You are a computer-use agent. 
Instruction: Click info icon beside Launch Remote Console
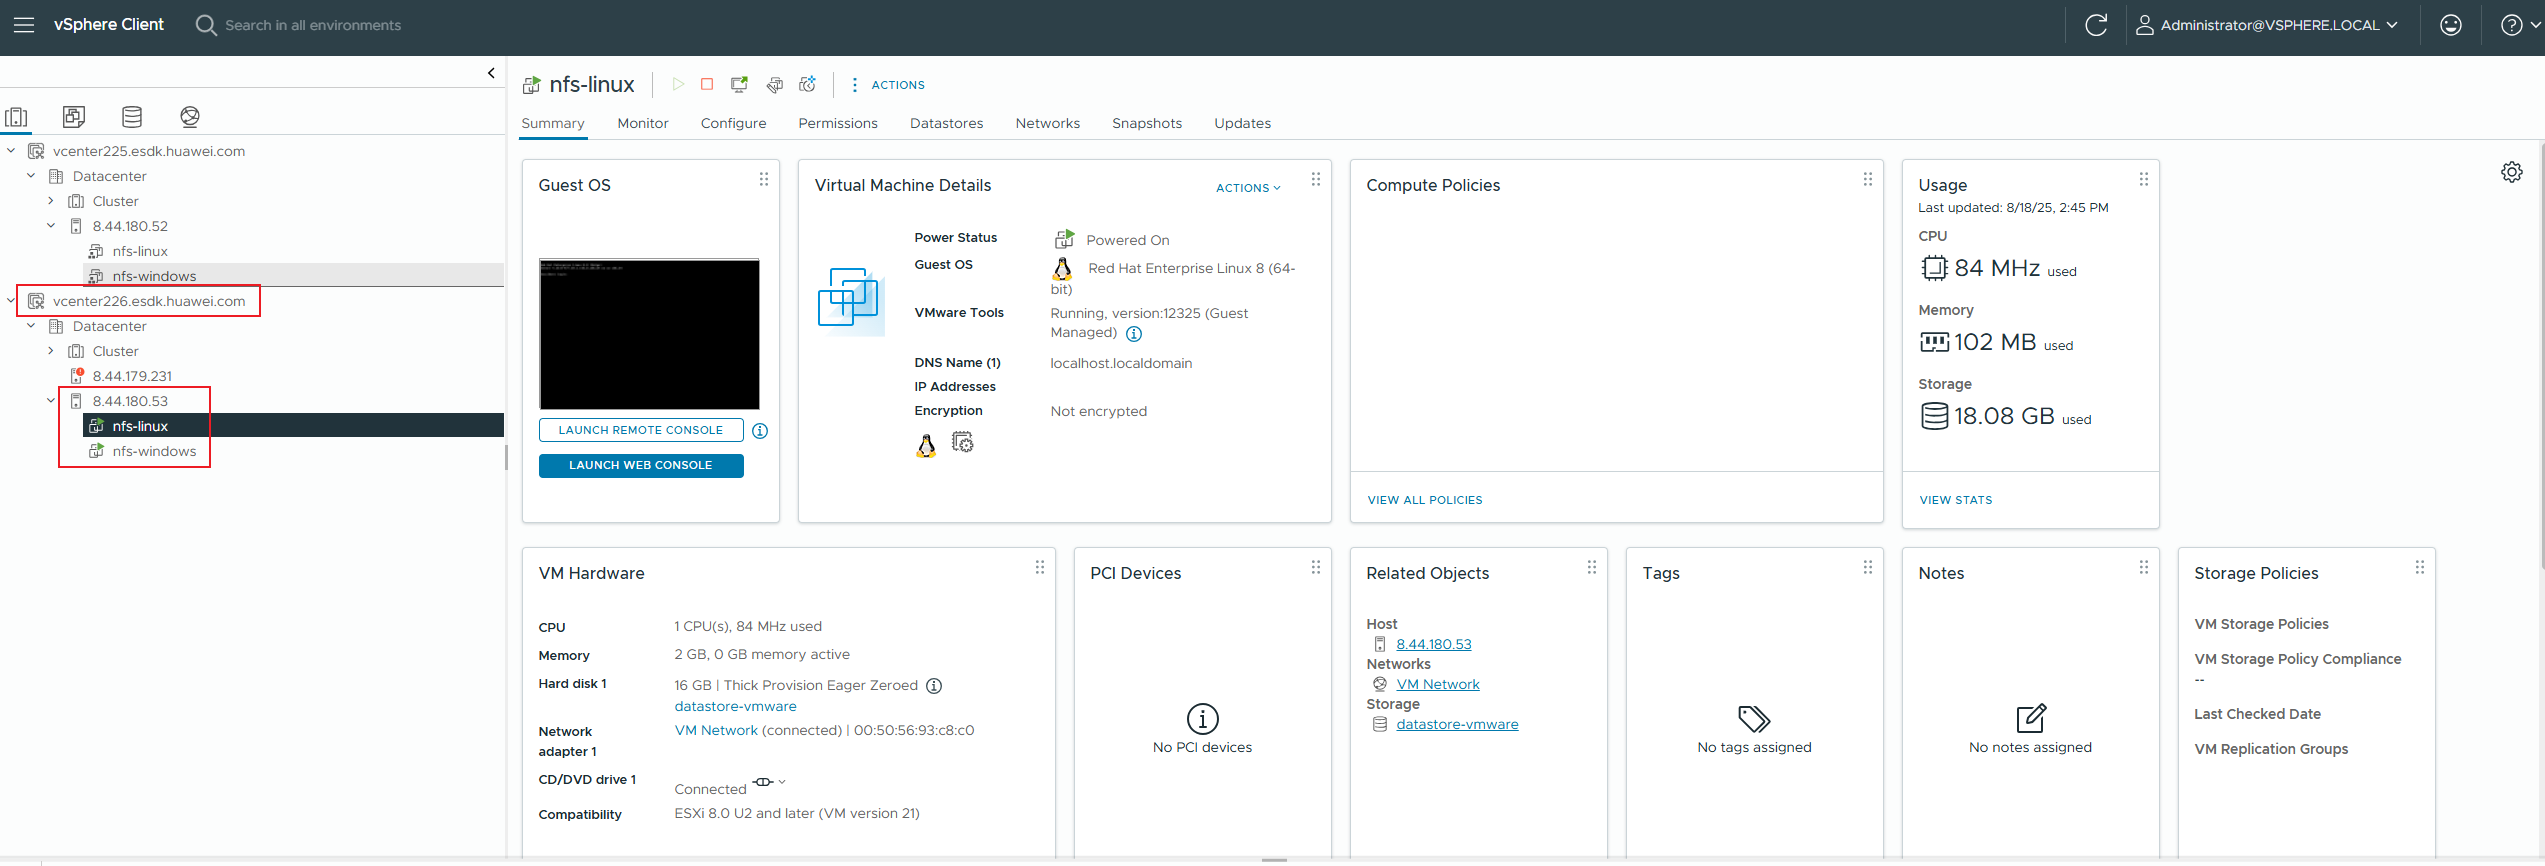coord(760,431)
